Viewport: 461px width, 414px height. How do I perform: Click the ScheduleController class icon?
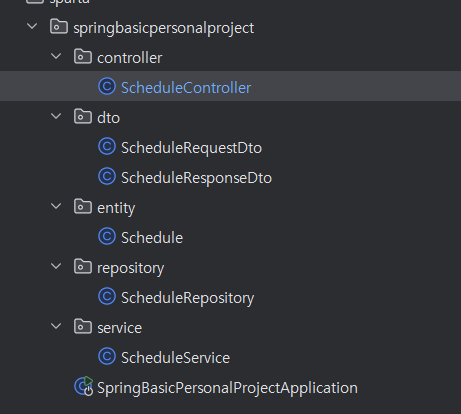click(x=107, y=87)
